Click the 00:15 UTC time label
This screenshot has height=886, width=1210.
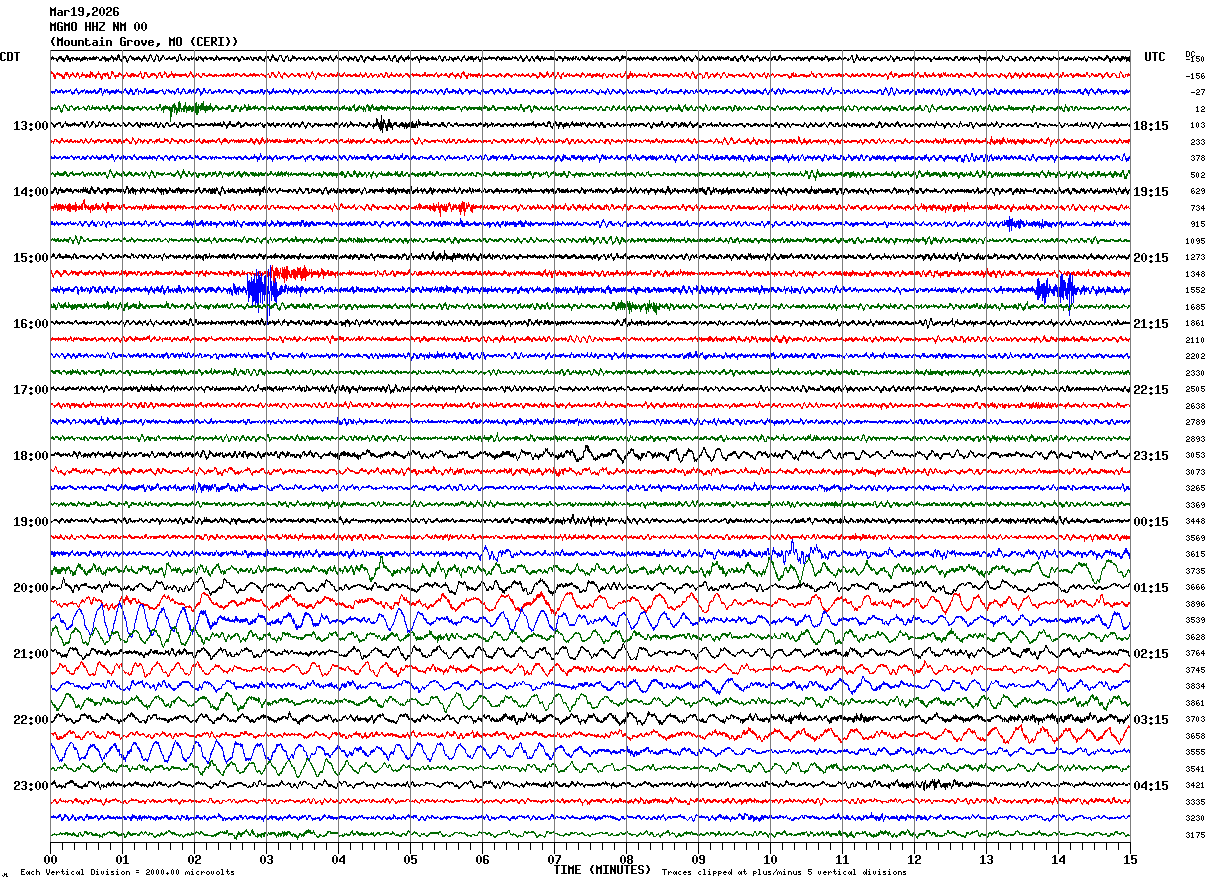pos(1151,522)
